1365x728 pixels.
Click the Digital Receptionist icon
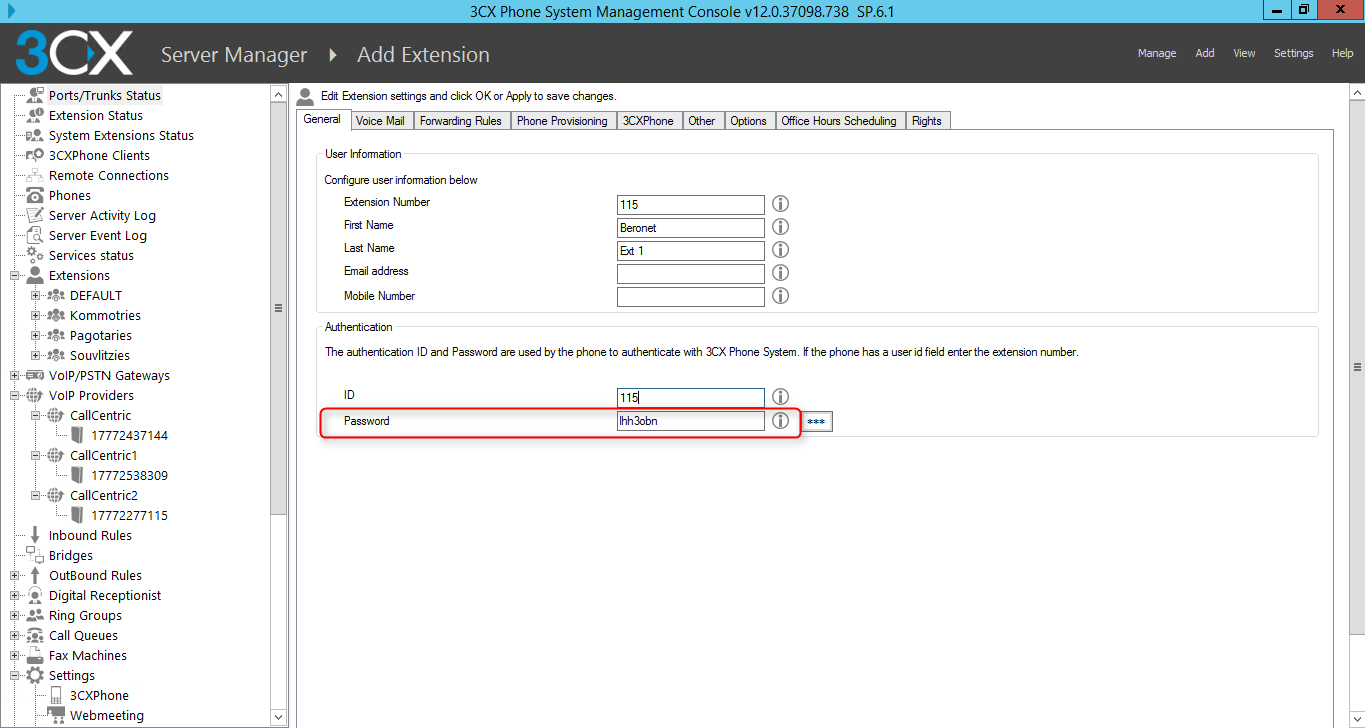coord(35,595)
